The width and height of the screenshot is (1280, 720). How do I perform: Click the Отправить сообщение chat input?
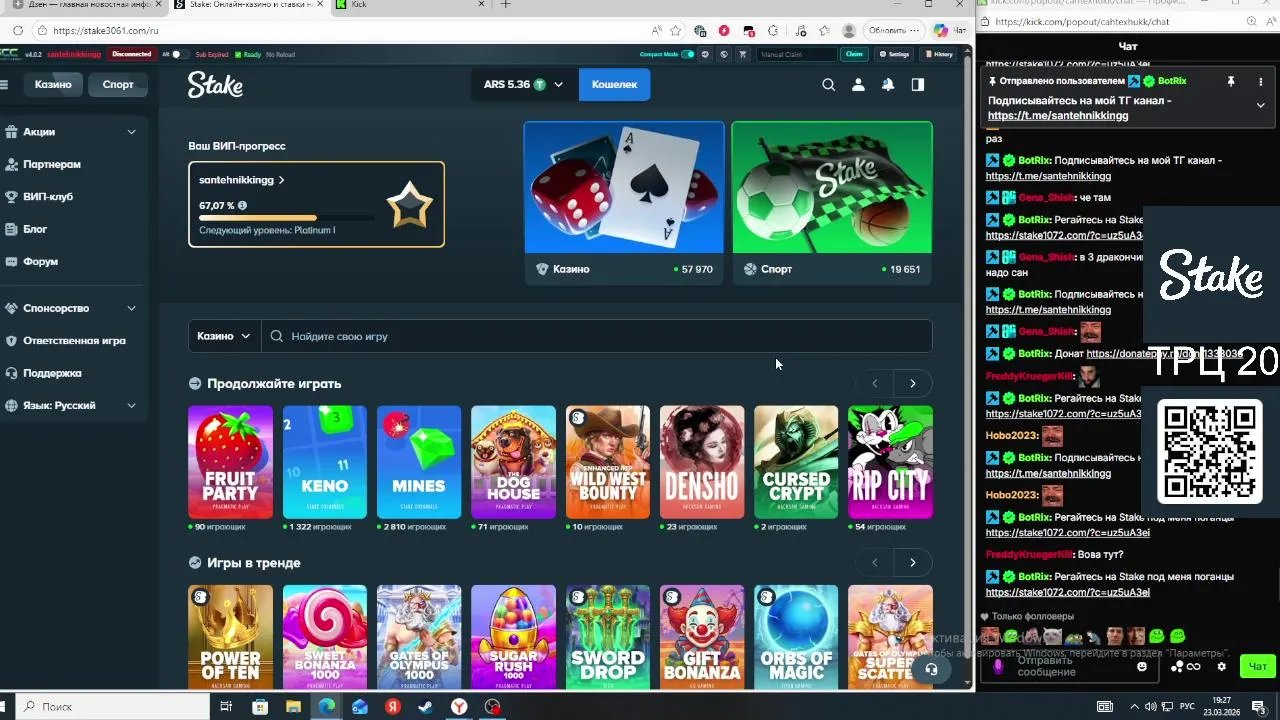click(x=1070, y=667)
